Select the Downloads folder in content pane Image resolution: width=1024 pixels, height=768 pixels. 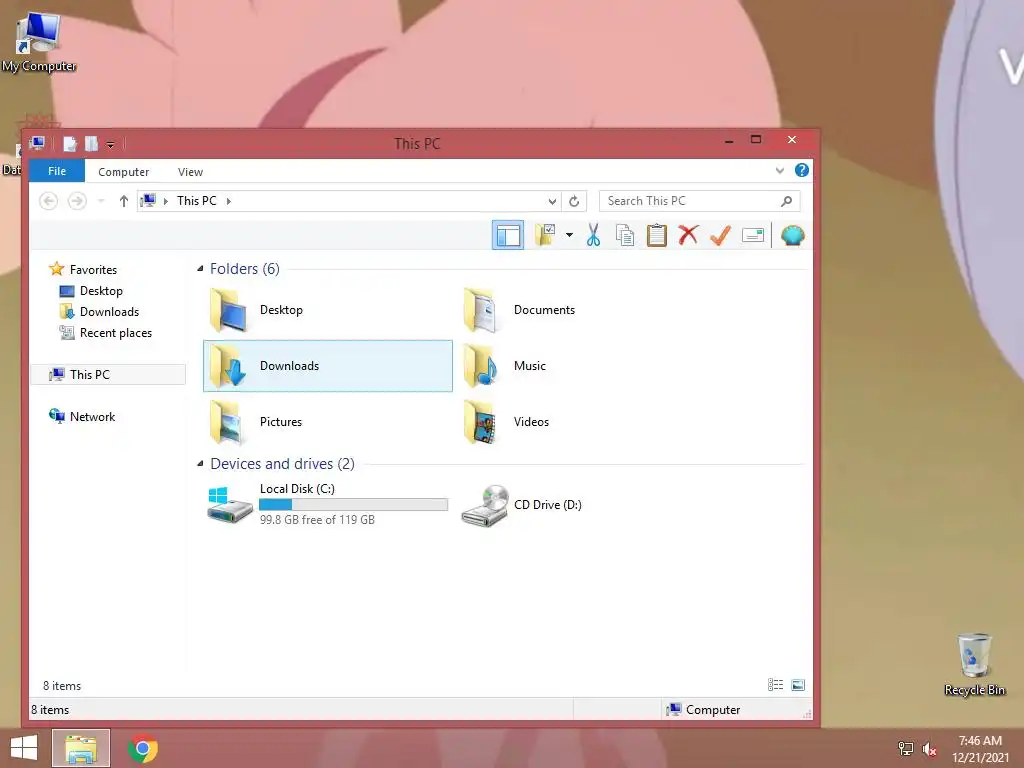(328, 366)
